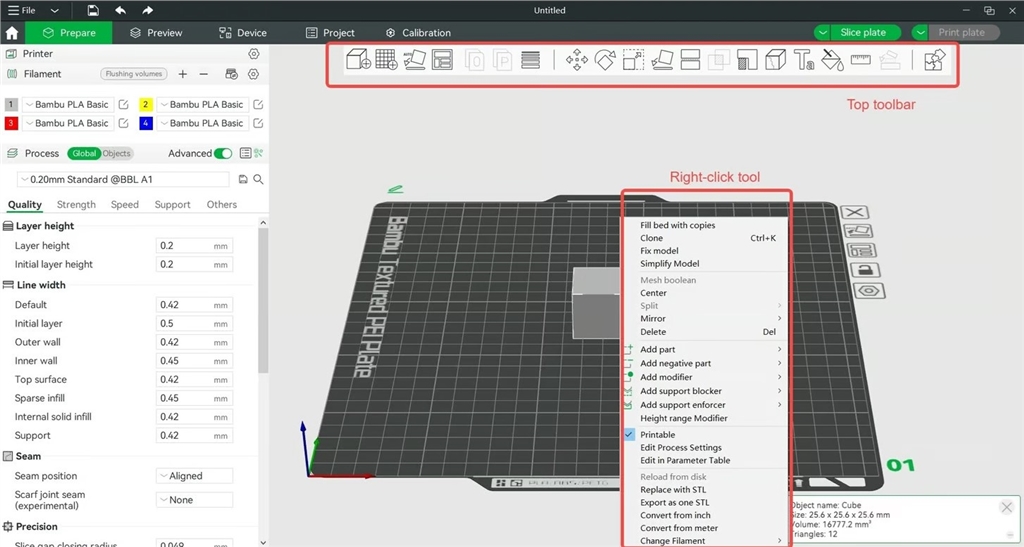Open the Assembly view puzzle icon
Image resolution: width=1024 pixels, height=547 pixels.
[x=934, y=61]
